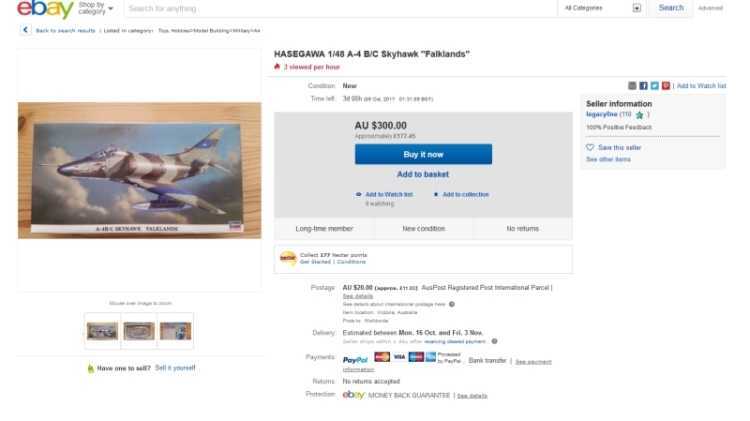Click the eBay logo

[x=45, y=9]
